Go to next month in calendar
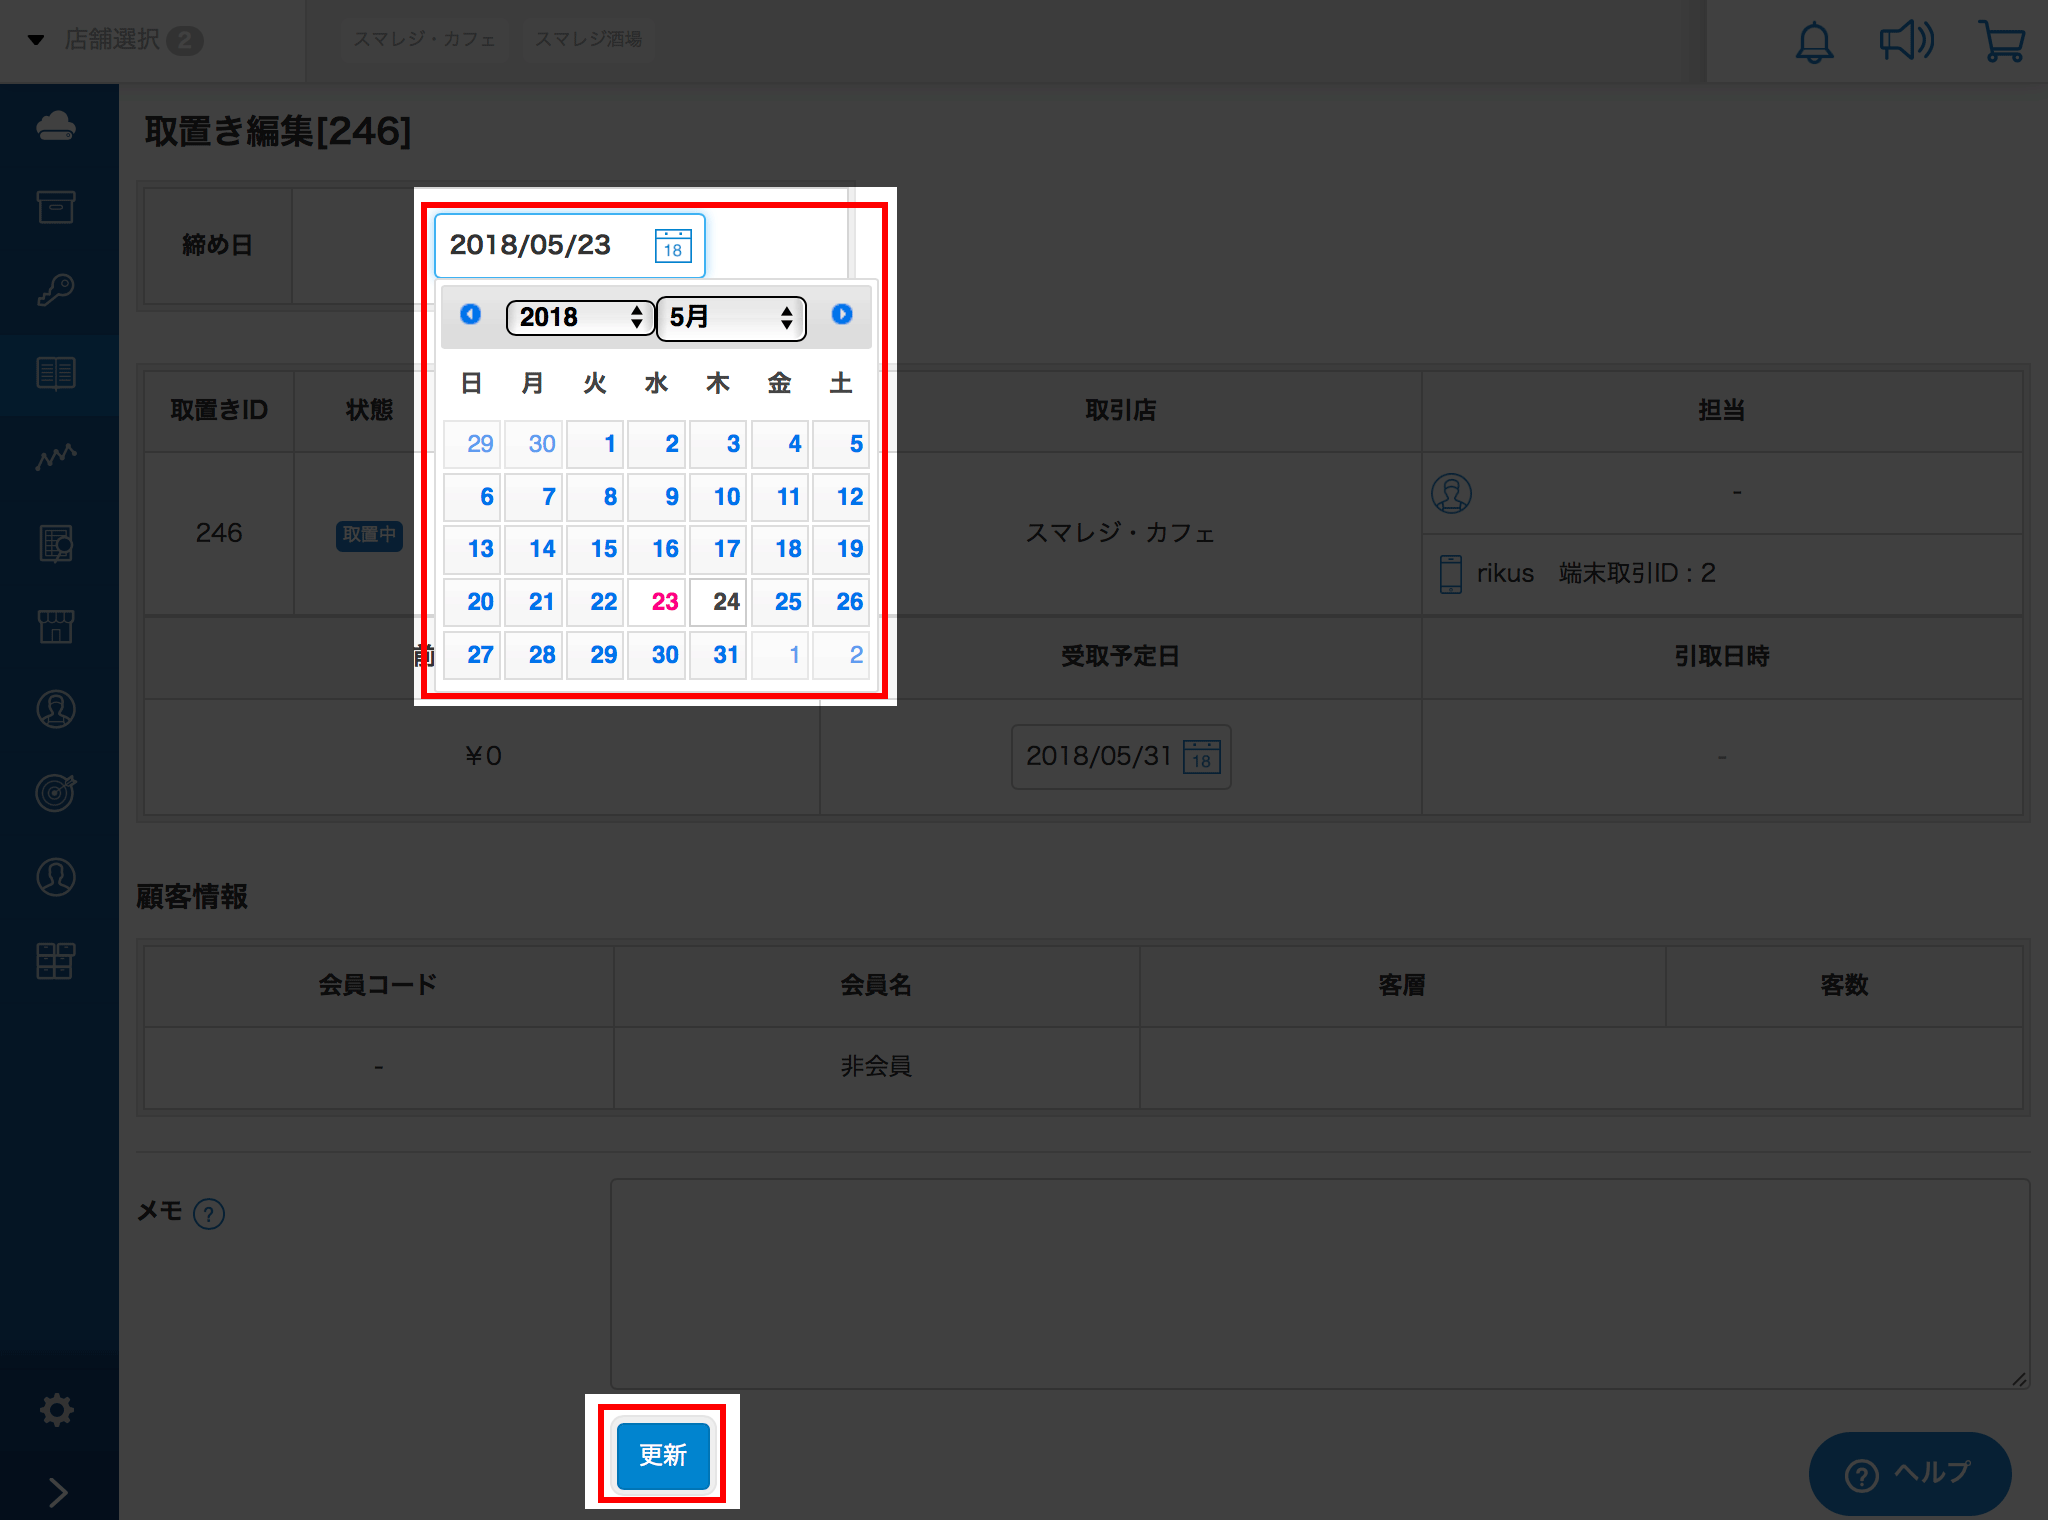The image size is (2048, 1520). 842,315
